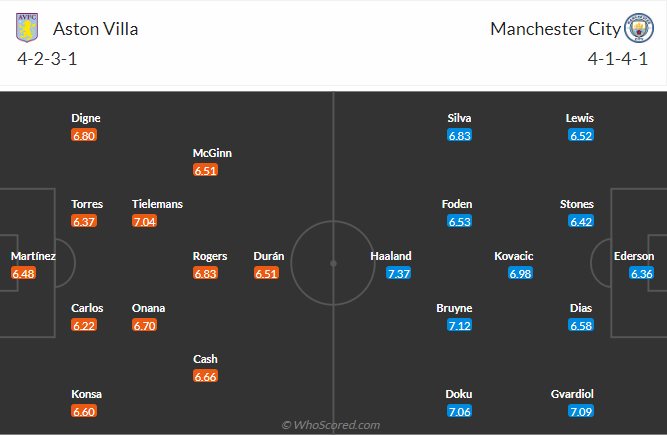Select player McGinn on the pitch

tap(212, 153)
